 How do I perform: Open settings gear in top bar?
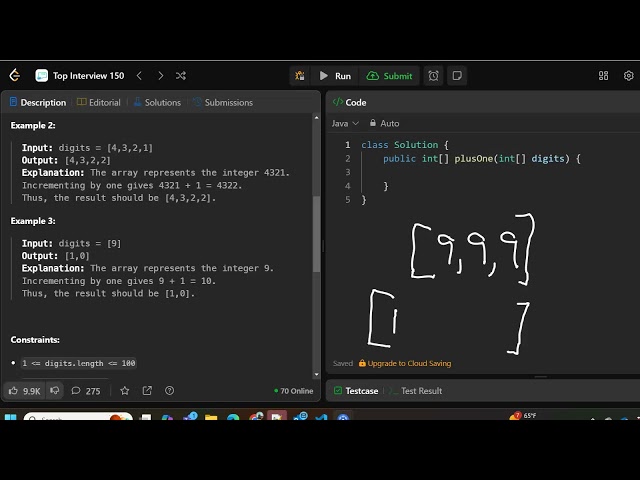629,76
